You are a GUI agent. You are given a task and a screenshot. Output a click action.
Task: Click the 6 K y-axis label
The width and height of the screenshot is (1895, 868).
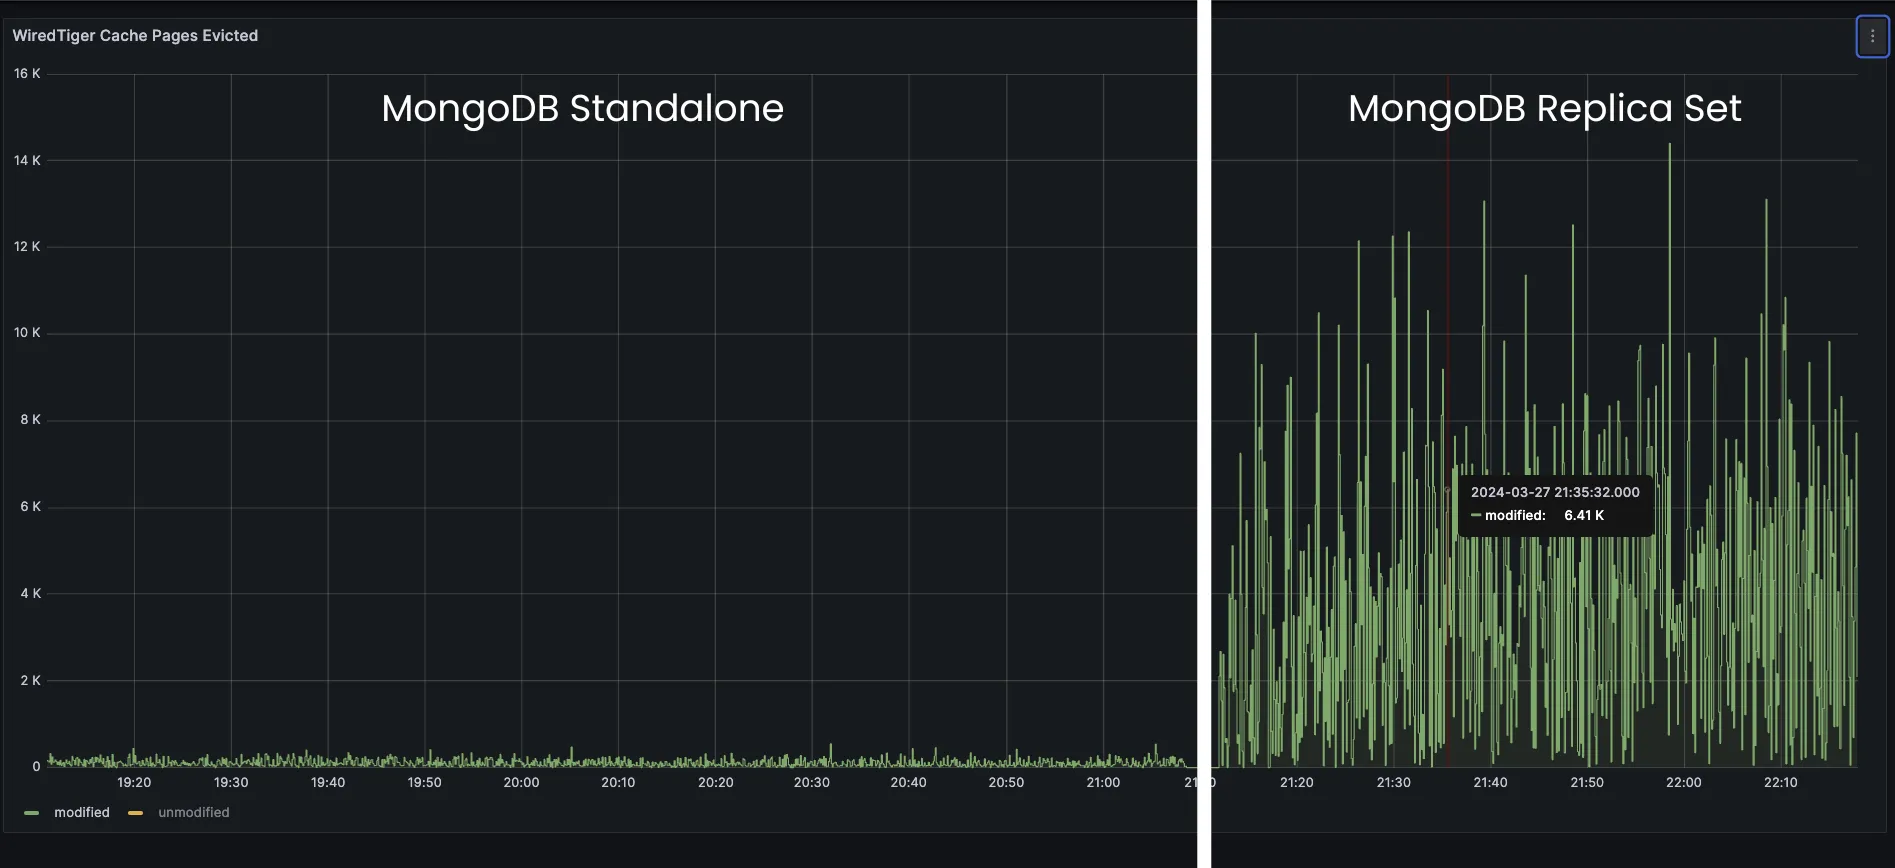pyautogui.click(x=31, y=506)
